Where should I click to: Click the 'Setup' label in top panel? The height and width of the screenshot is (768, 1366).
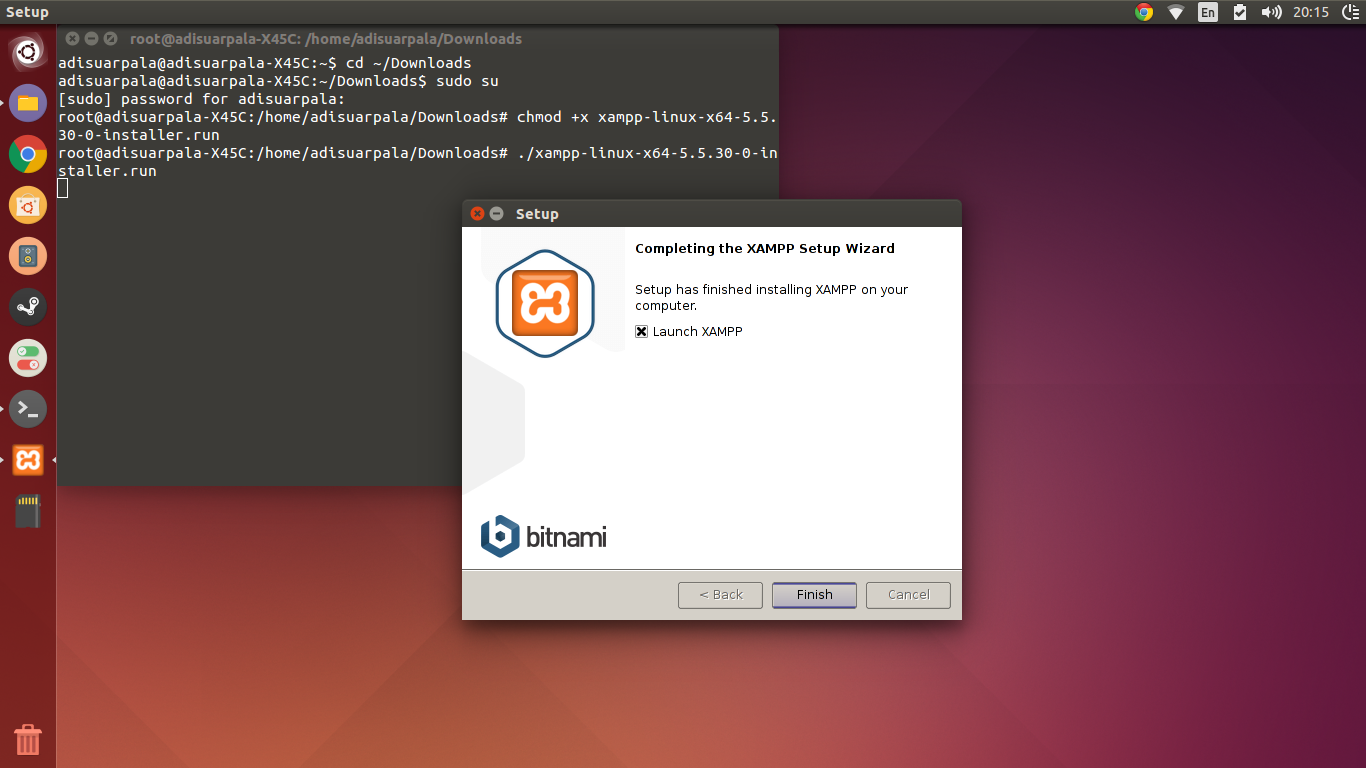(x=27, y=12)
